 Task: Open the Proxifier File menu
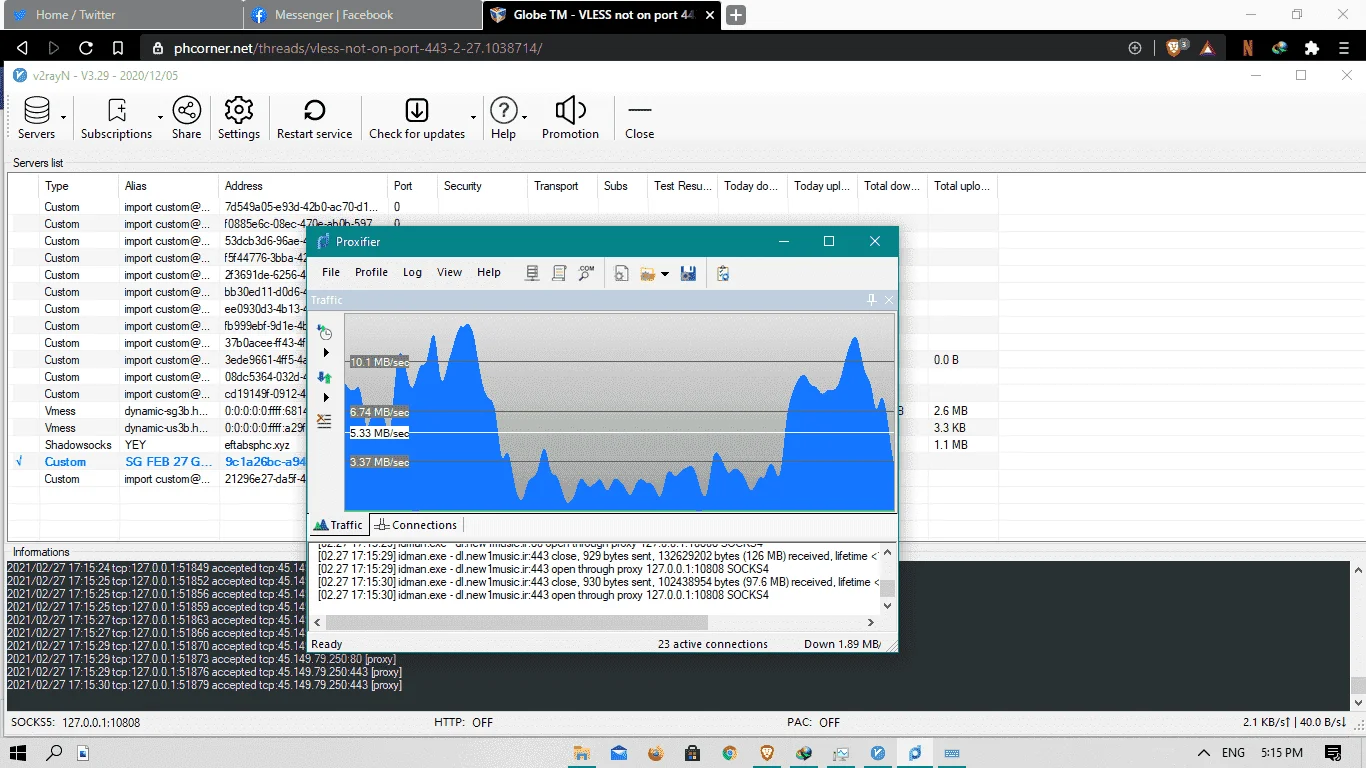coord(331,272)
